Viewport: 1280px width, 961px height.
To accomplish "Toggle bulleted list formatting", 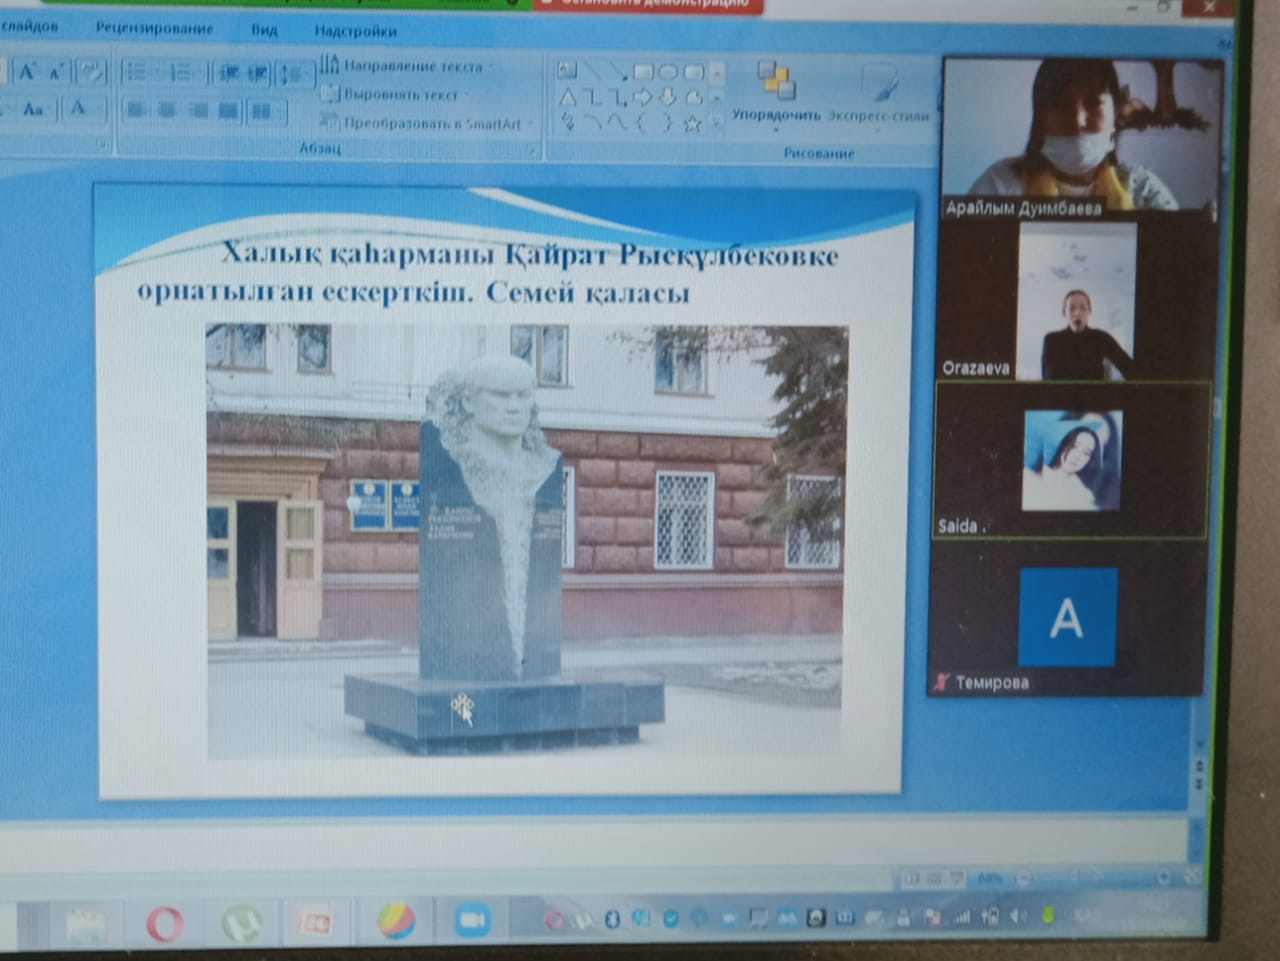I will (137, 72).
